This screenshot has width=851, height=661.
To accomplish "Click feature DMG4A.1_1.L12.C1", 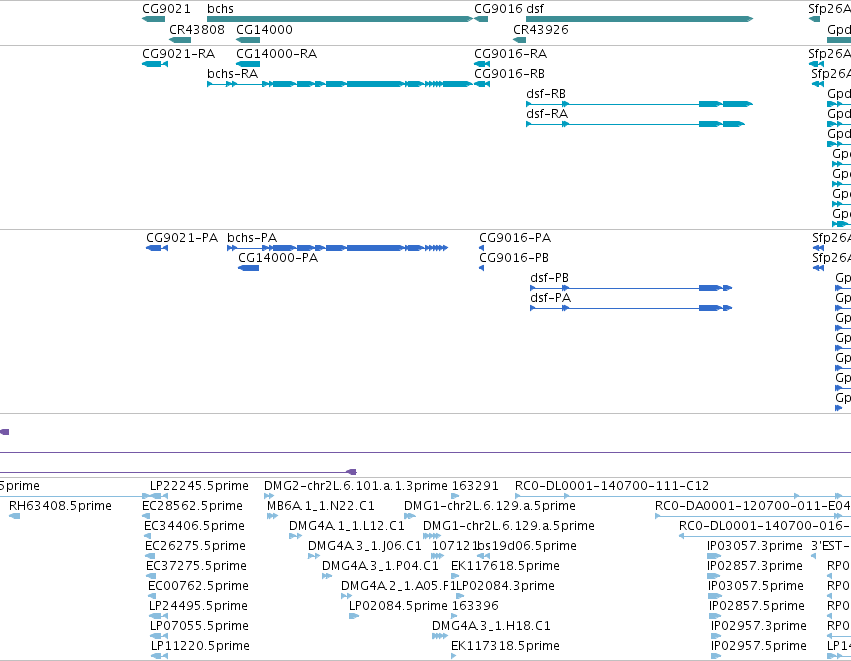I will [x=295, y=536].
